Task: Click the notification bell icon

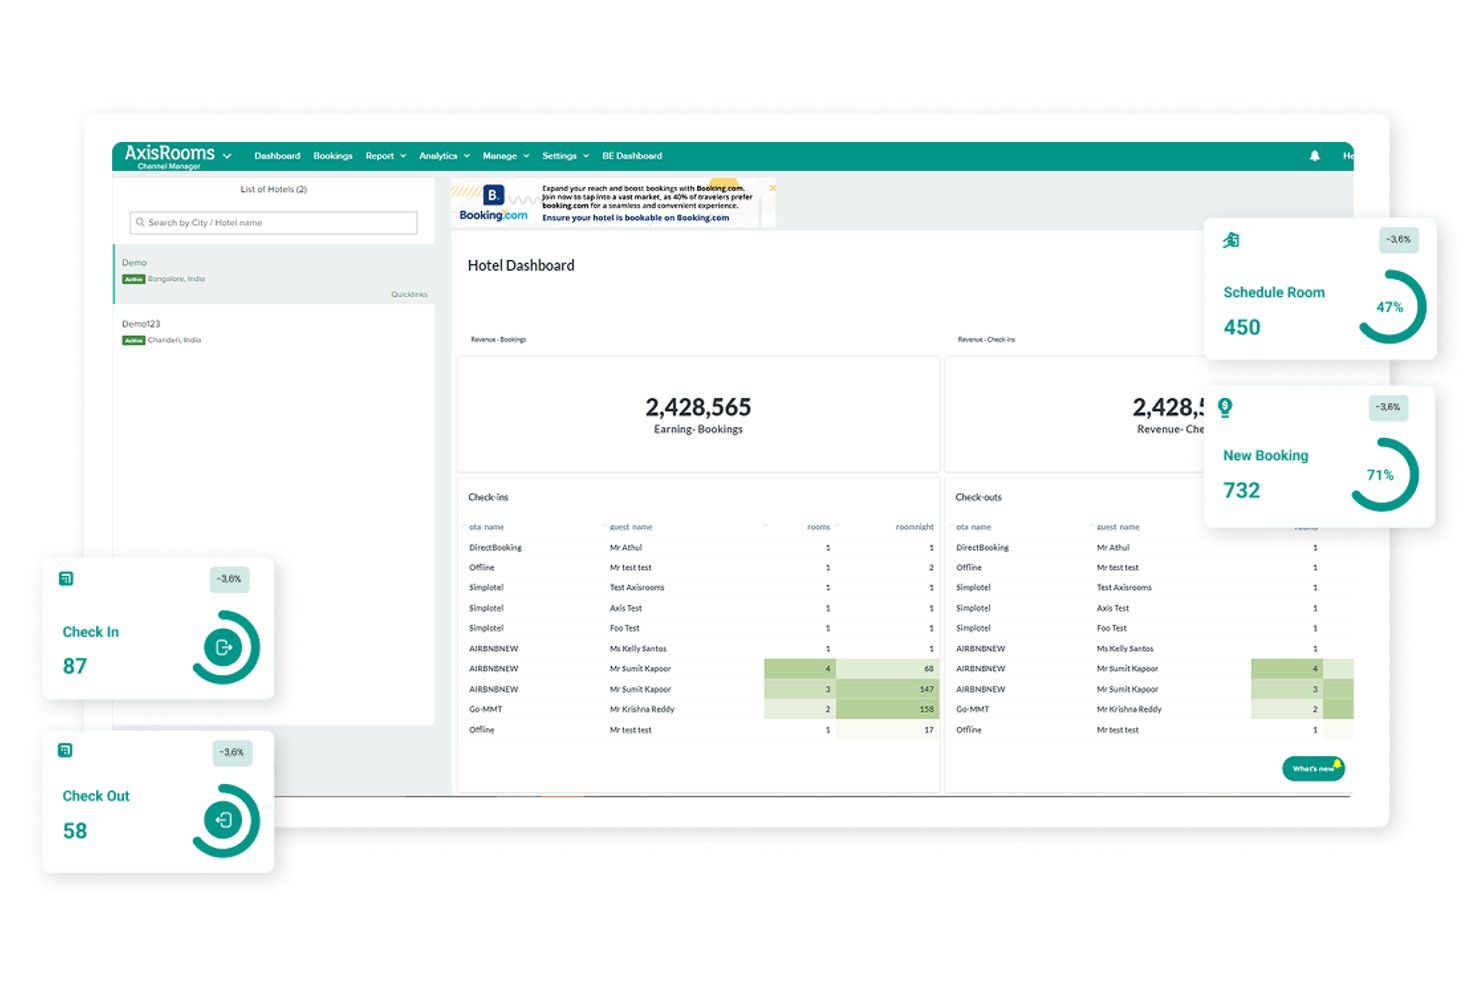Action: point(1314,156)
